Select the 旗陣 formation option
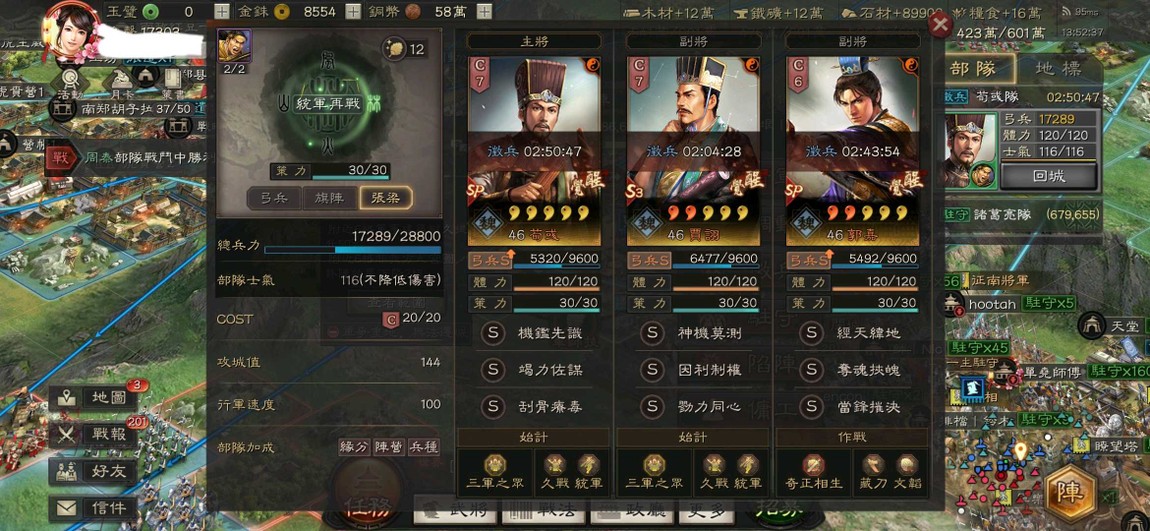This screenshot has width=1150, height=531. coord(329,197)
